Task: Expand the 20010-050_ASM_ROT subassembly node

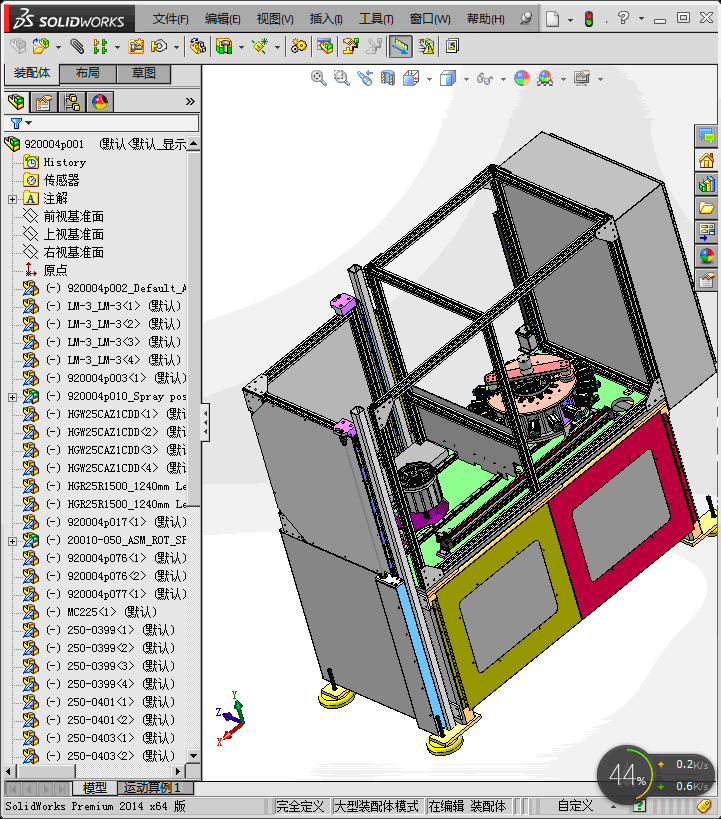Action: pos(13,541)
